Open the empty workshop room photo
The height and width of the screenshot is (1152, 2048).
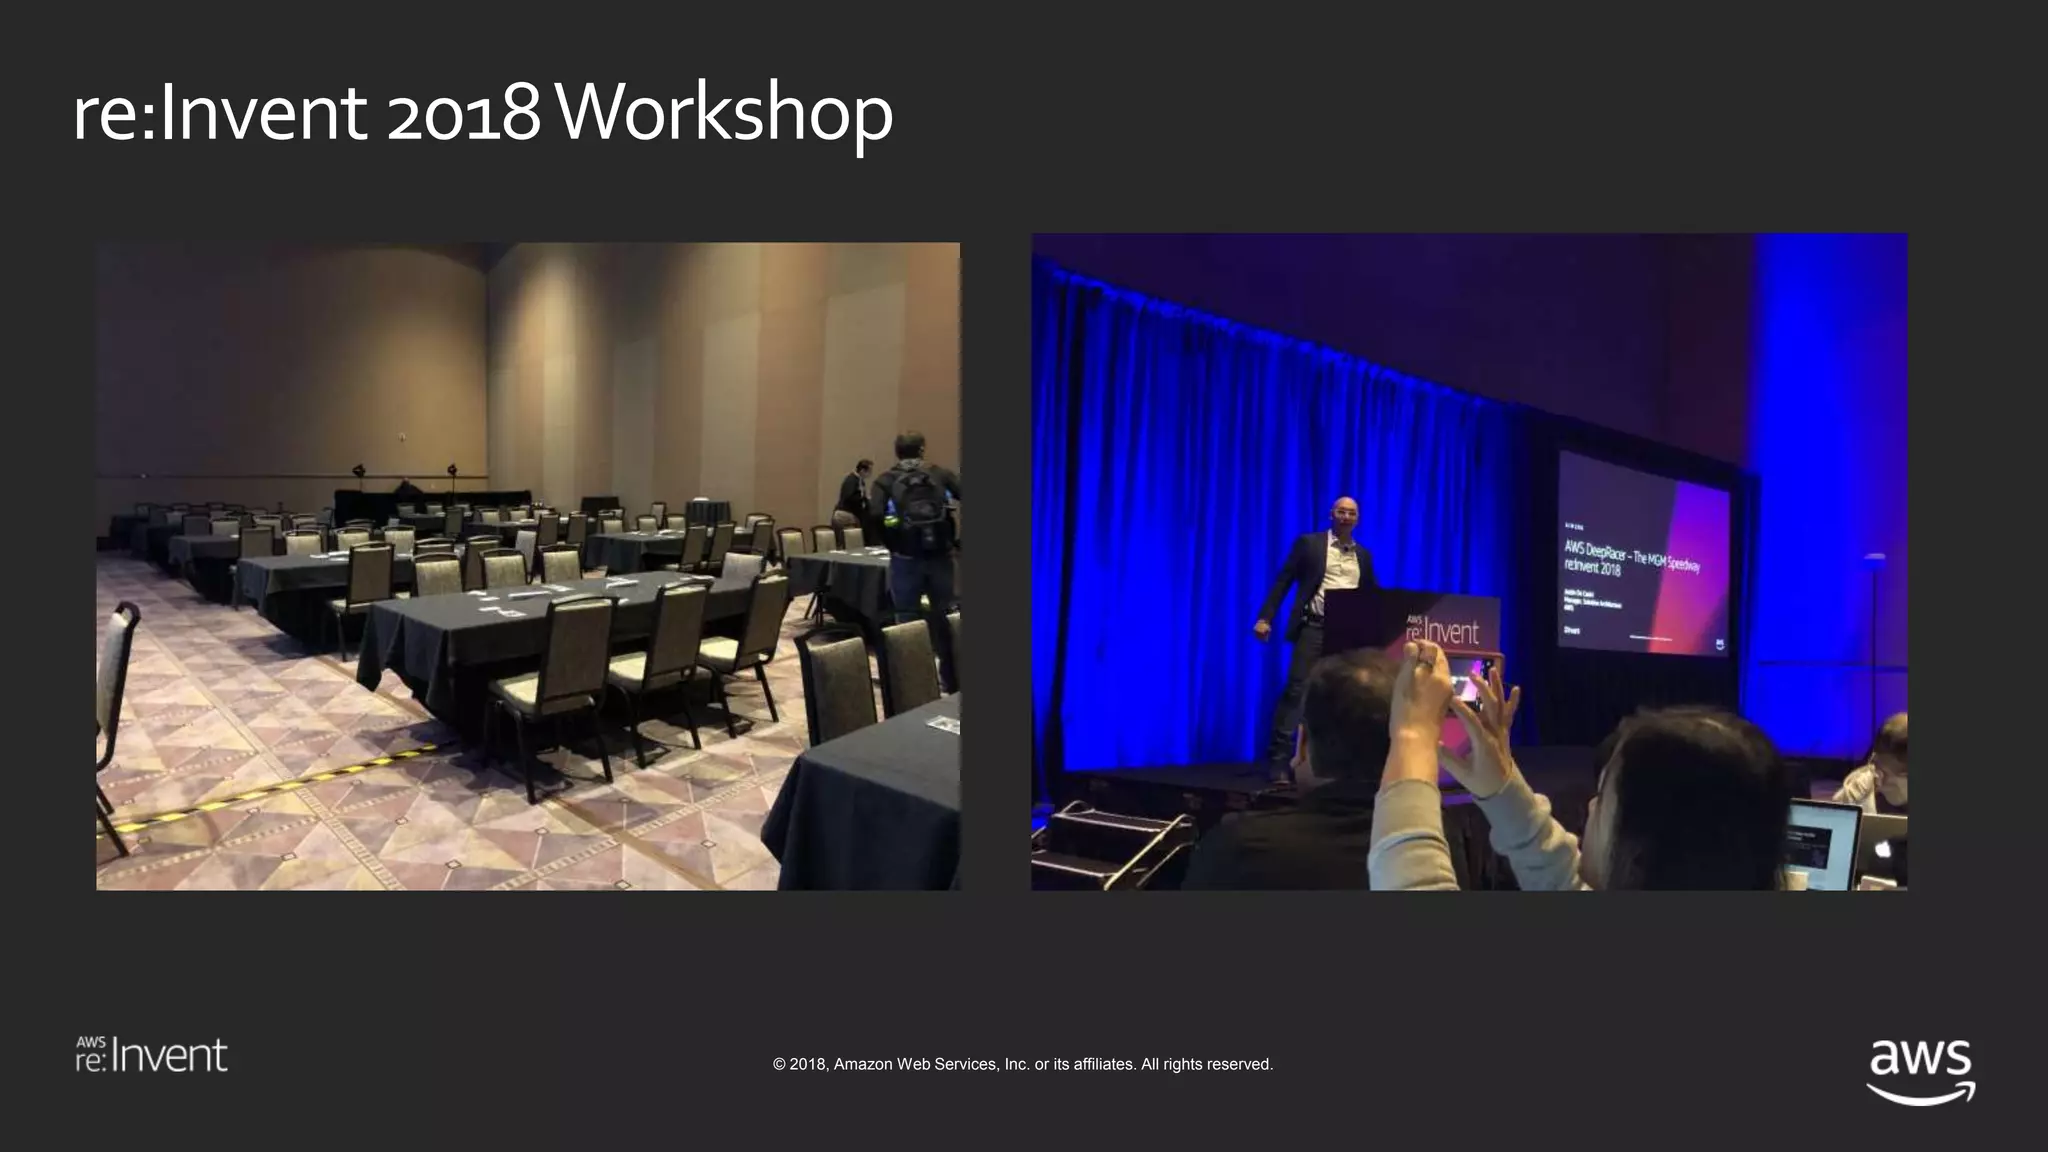[528, 566]
